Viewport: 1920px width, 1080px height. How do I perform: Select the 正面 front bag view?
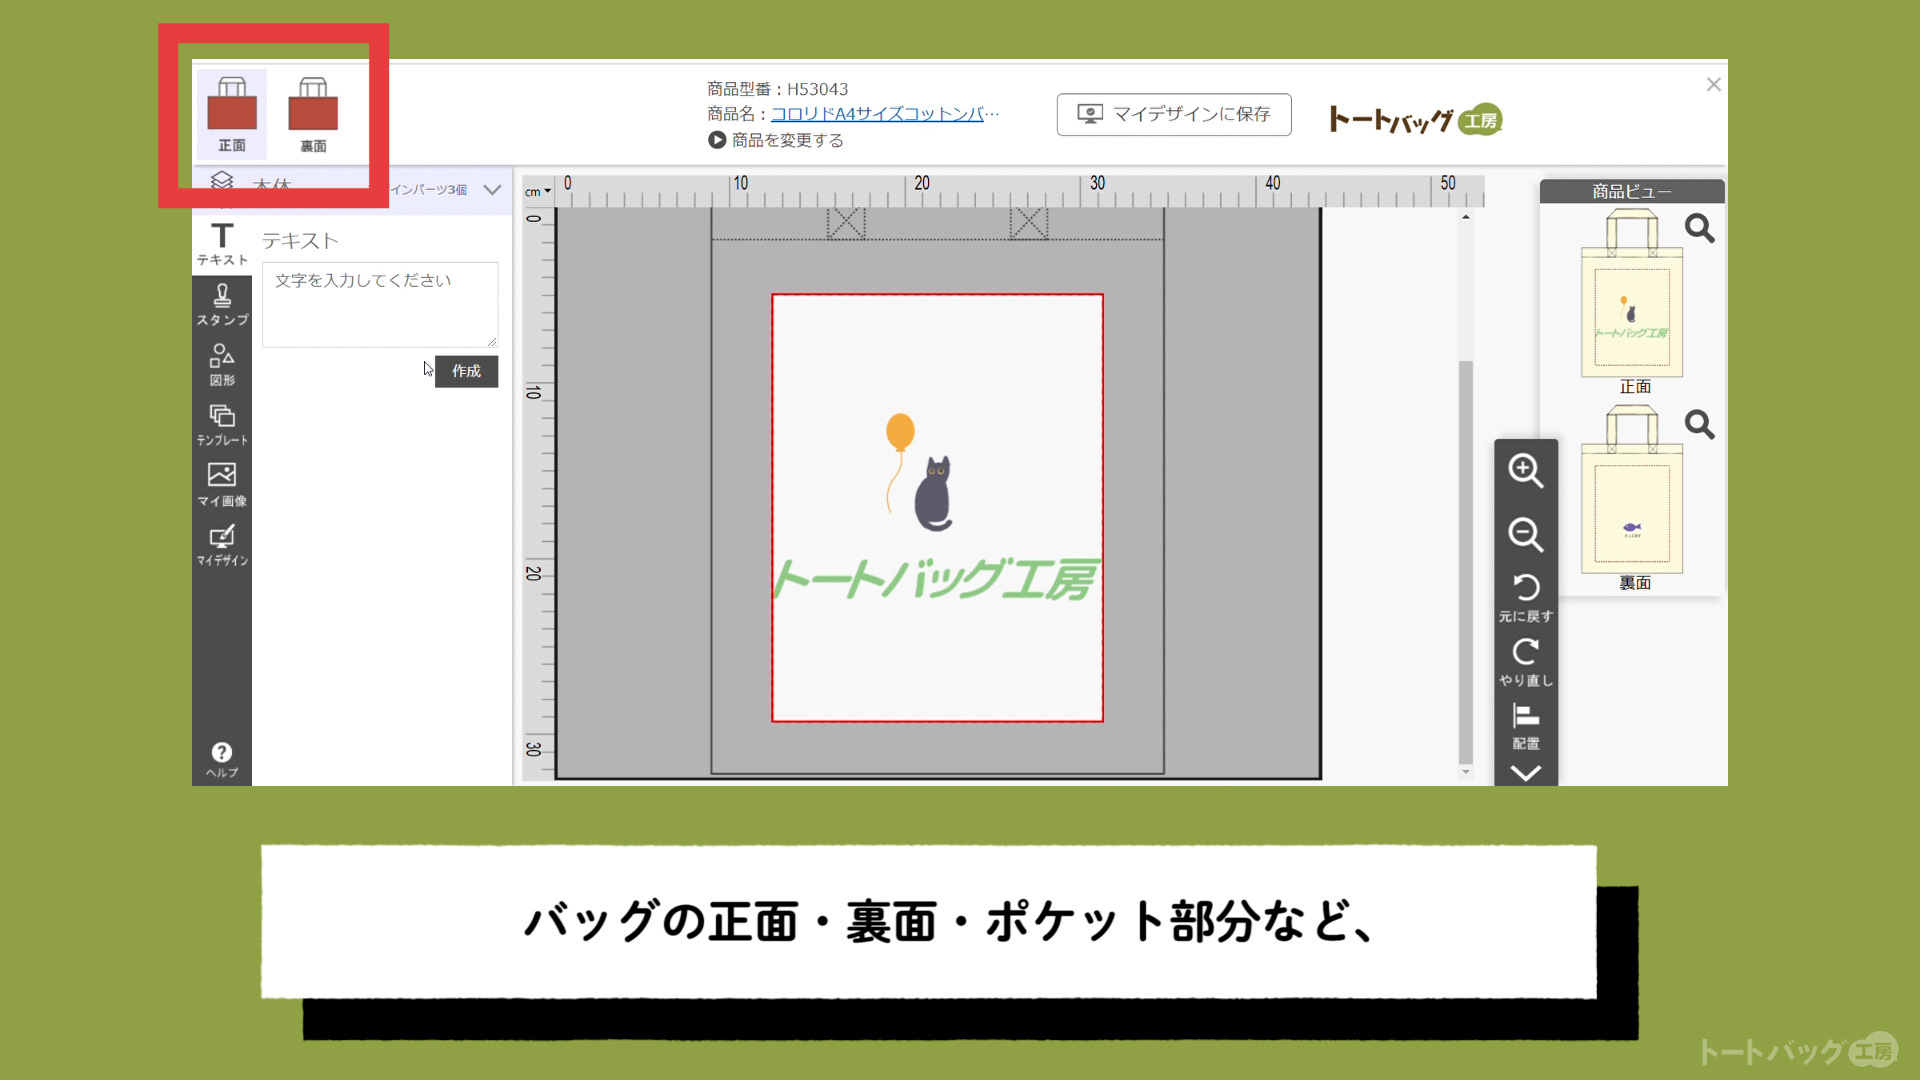click(x=232, y=114)
